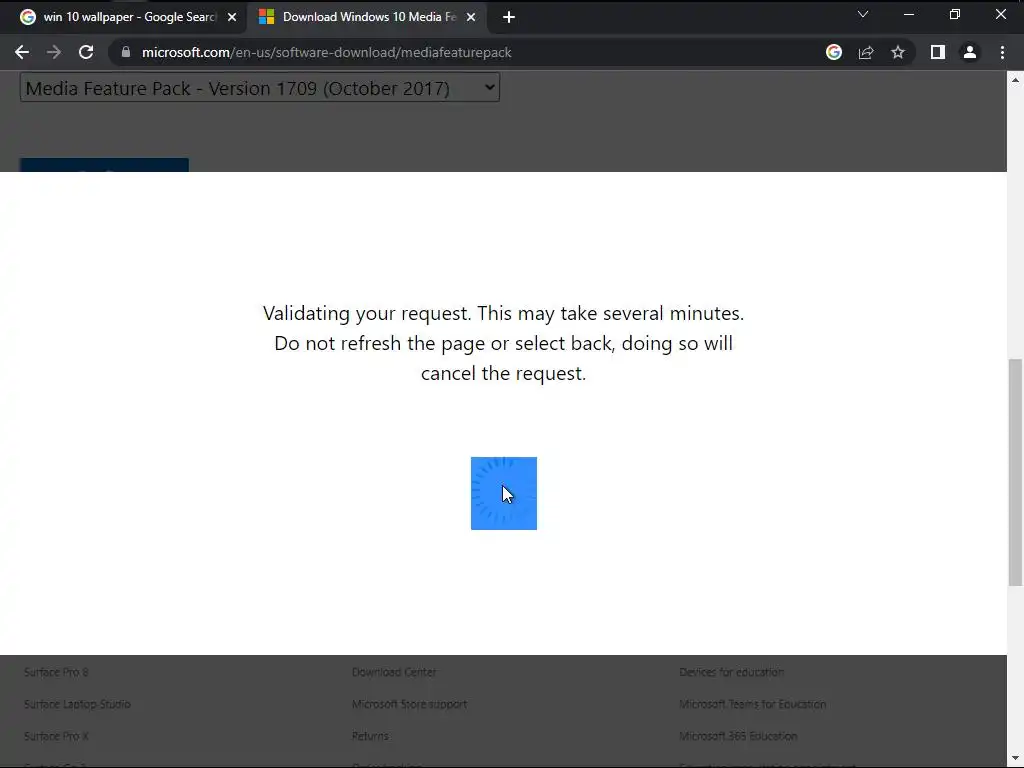The image size is (1024, 768).
Task: Open Microsoft Teams for Education link
Action: click(752, 704)
